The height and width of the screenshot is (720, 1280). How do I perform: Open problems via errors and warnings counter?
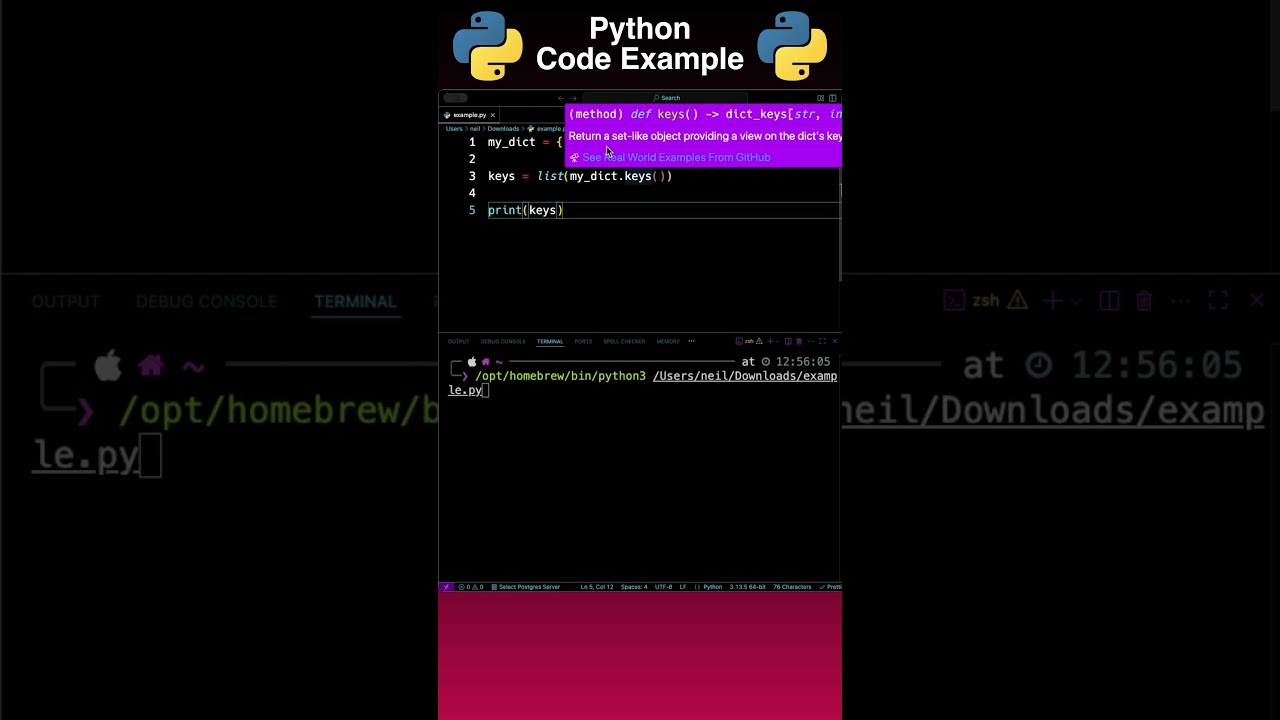click(x=471, y=587)
